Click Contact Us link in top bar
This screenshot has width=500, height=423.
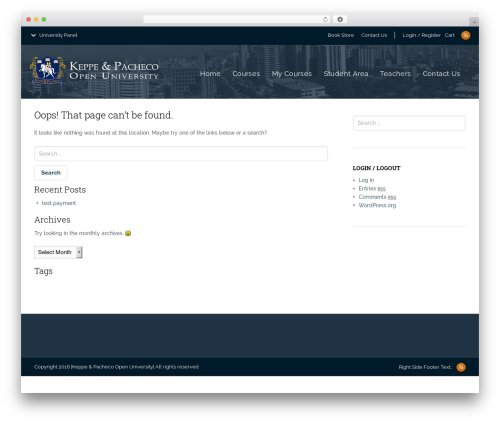[374, 35]
